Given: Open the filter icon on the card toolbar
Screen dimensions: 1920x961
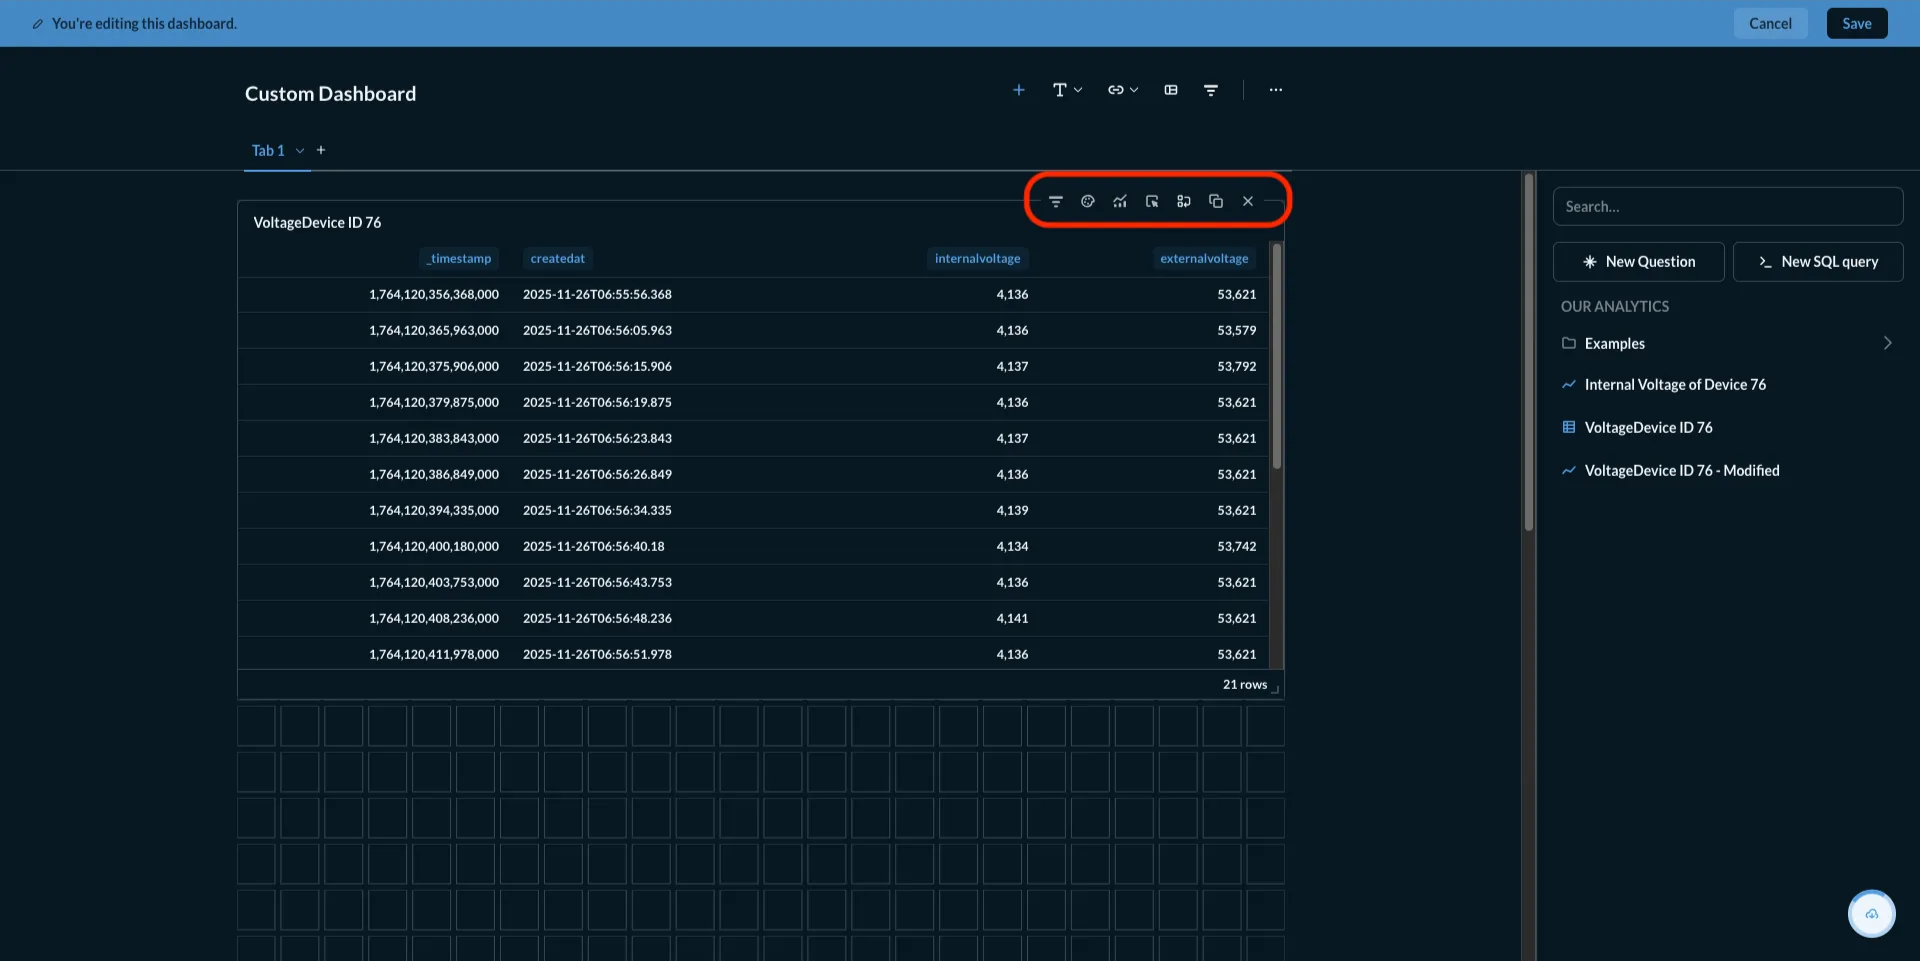Looking at the screenshot, I should click(1056, 201).
